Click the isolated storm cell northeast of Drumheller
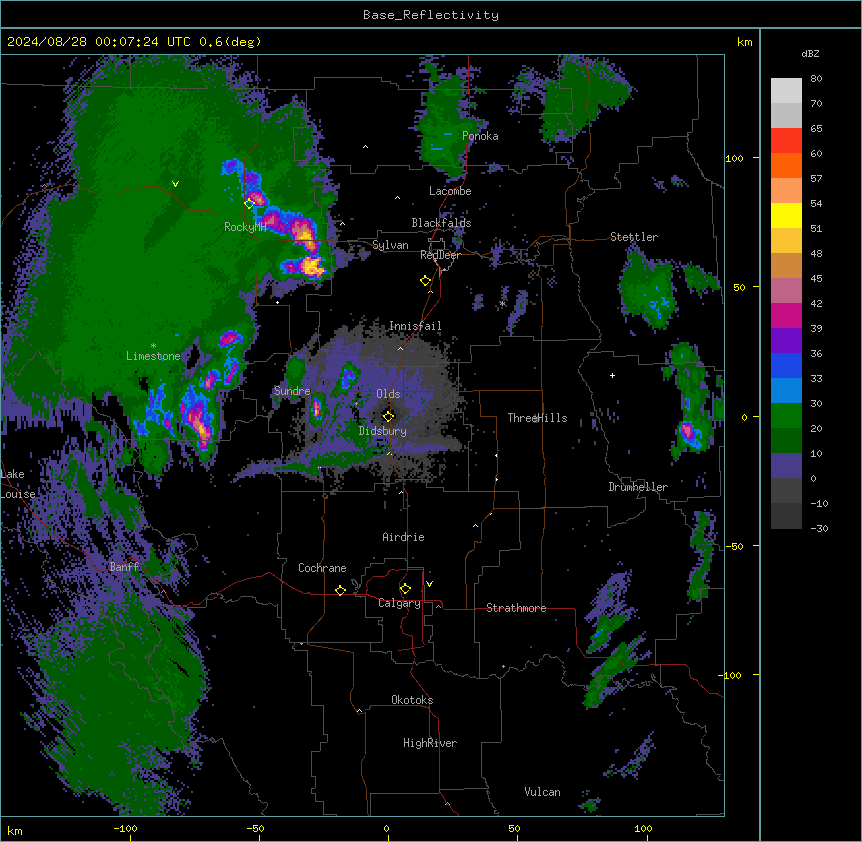This screenshot has height=842, width=862. pyautogui.click(x=688, y=433)
